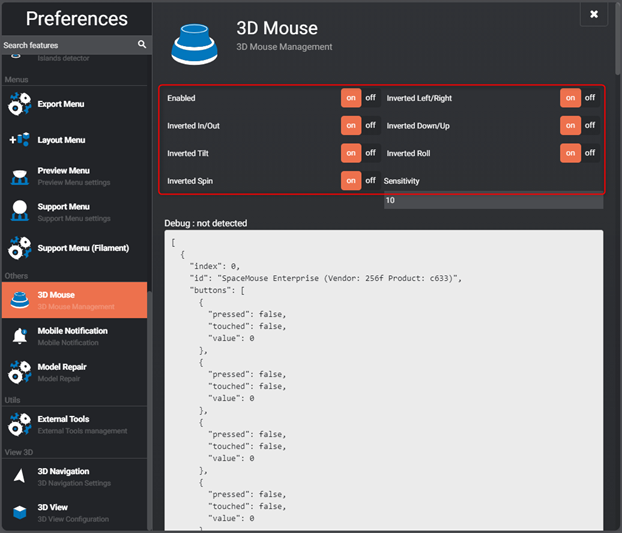
Task: Click the Support Menu icon
Action: click(19, 211)
